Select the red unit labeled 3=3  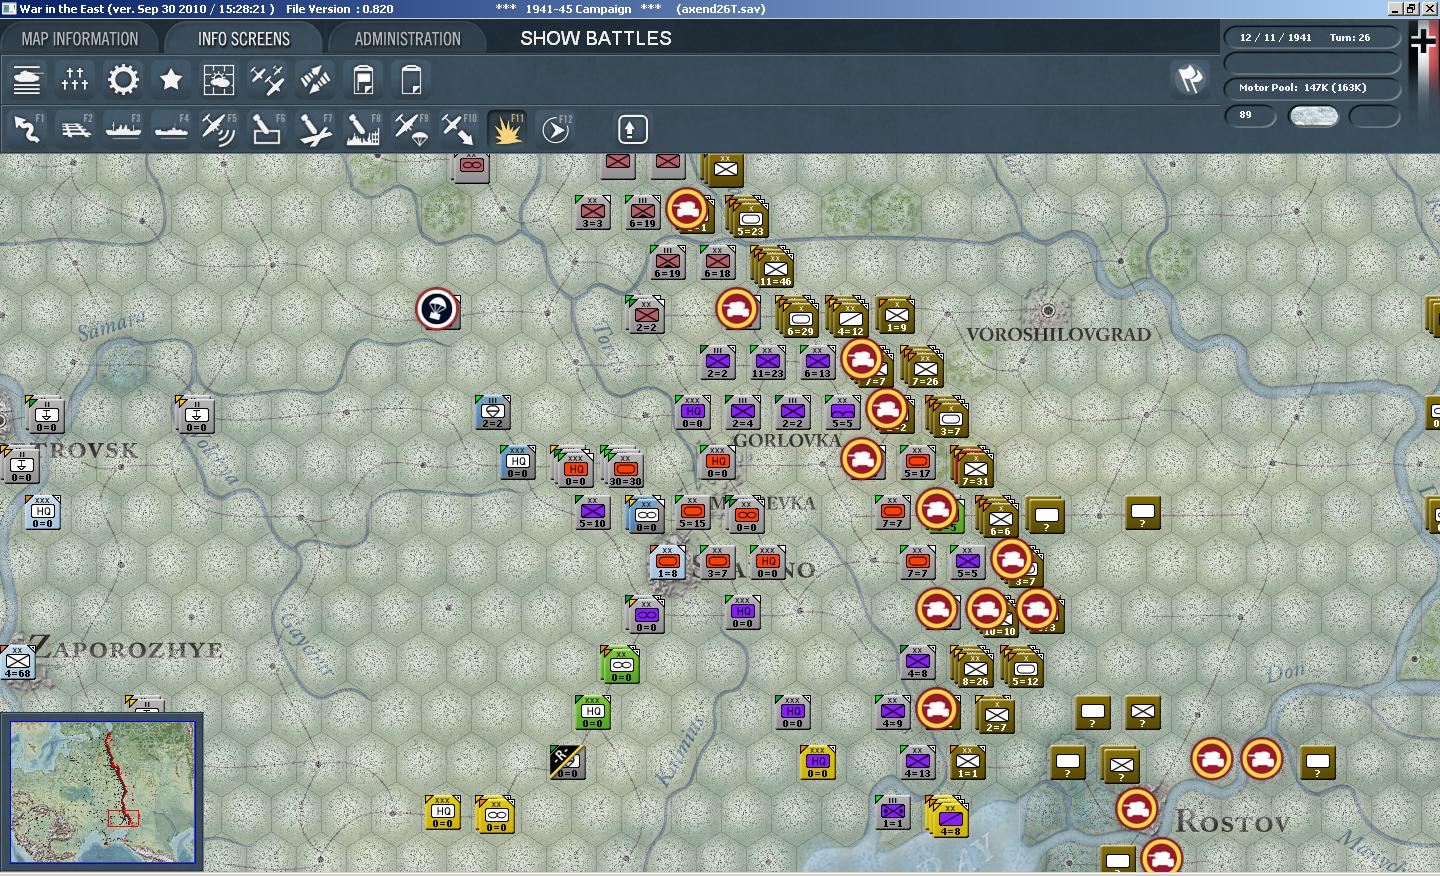tap(592, 211)
